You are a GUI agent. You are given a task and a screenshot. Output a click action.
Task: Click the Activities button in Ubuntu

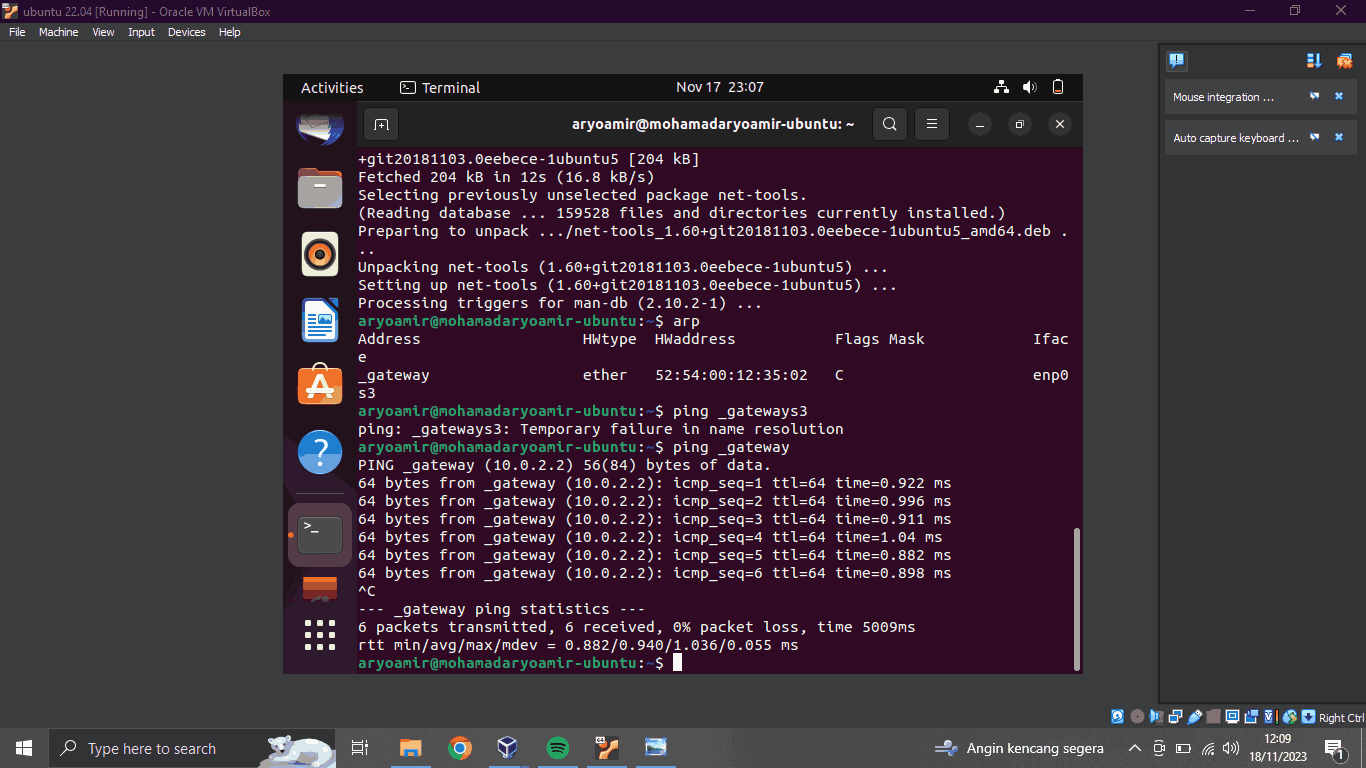332,88
